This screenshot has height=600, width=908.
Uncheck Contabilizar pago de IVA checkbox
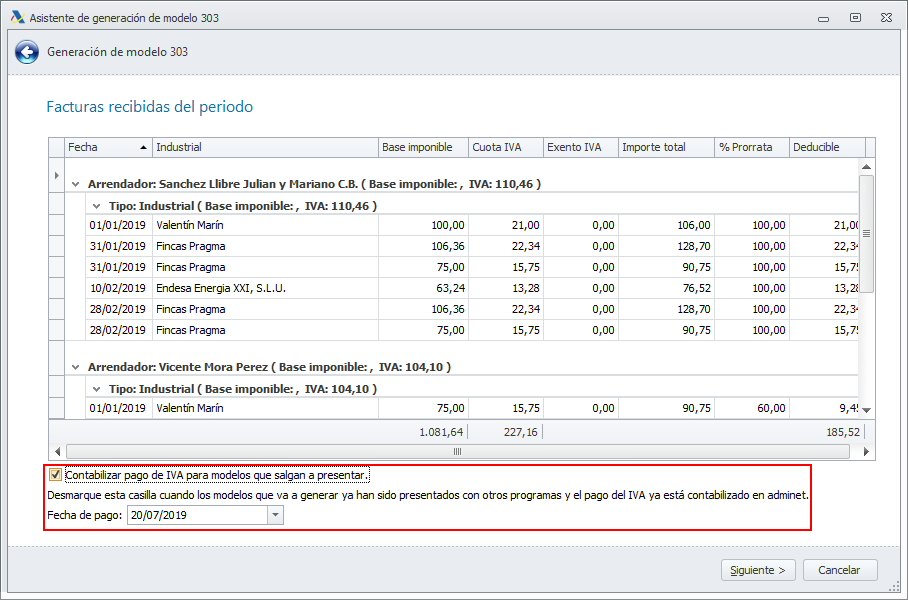pos(56,476)
